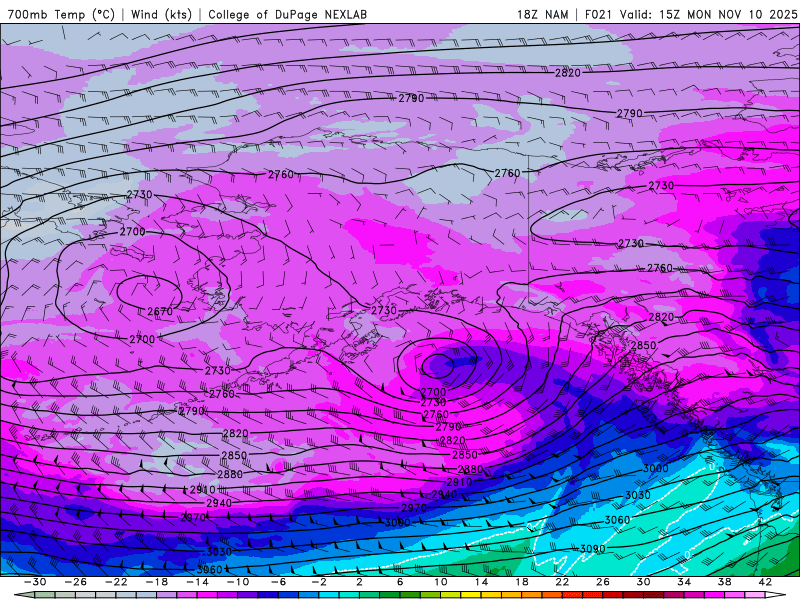Click the -26 value on temperature scale
The image size is (800, 600).
pos(76,582)
